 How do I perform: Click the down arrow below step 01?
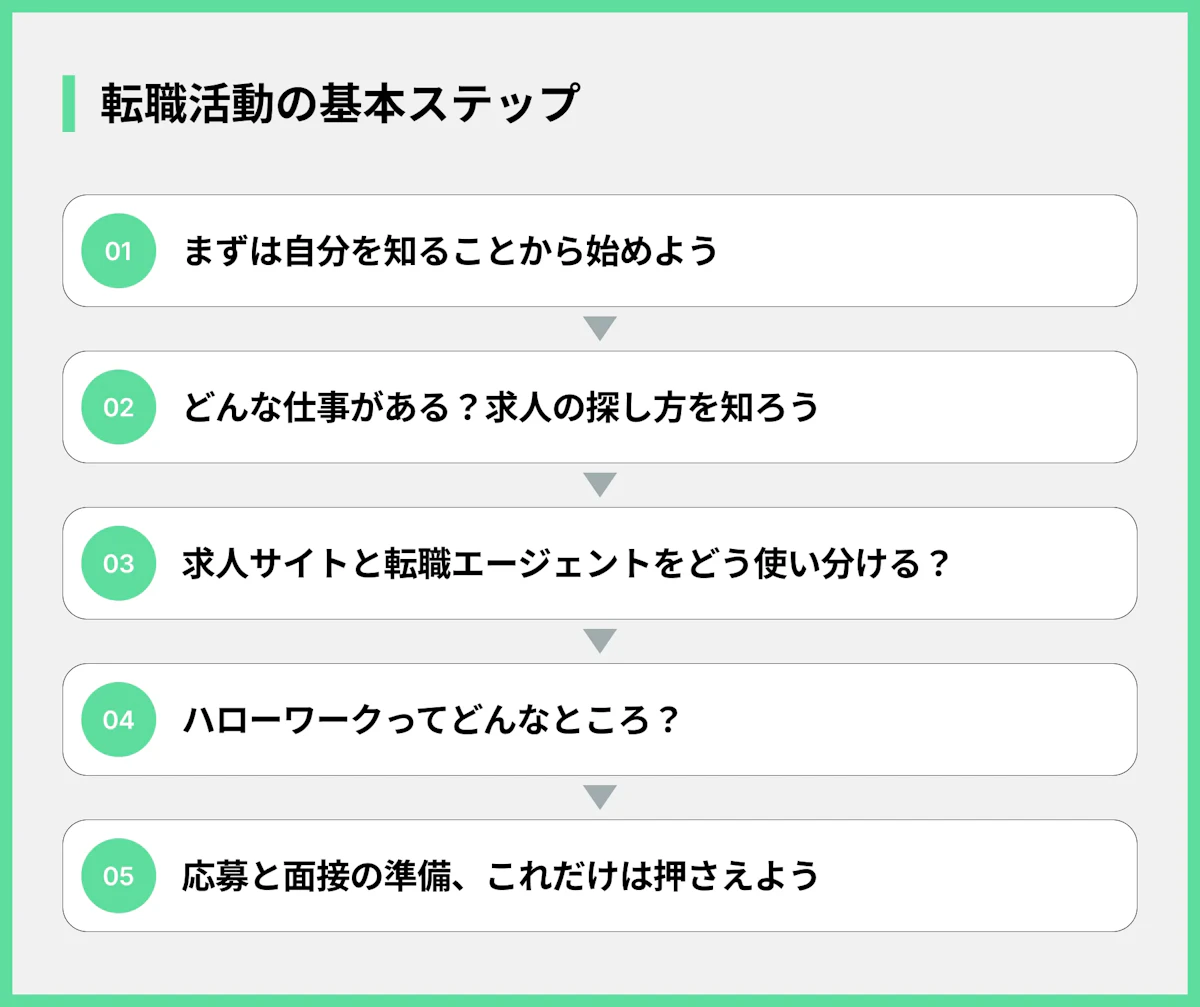[x=599, y=329]
